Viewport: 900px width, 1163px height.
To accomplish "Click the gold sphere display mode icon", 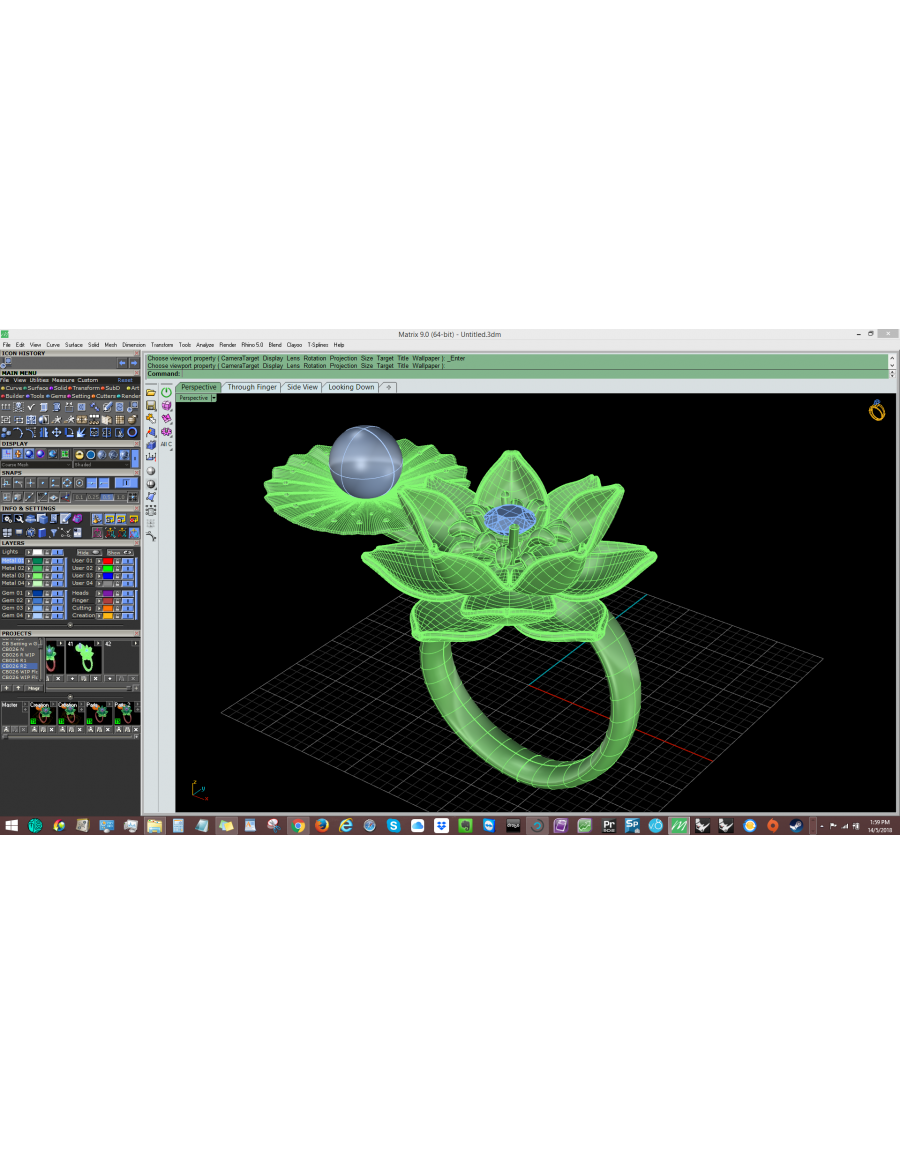I will click(x=79, y=455).
